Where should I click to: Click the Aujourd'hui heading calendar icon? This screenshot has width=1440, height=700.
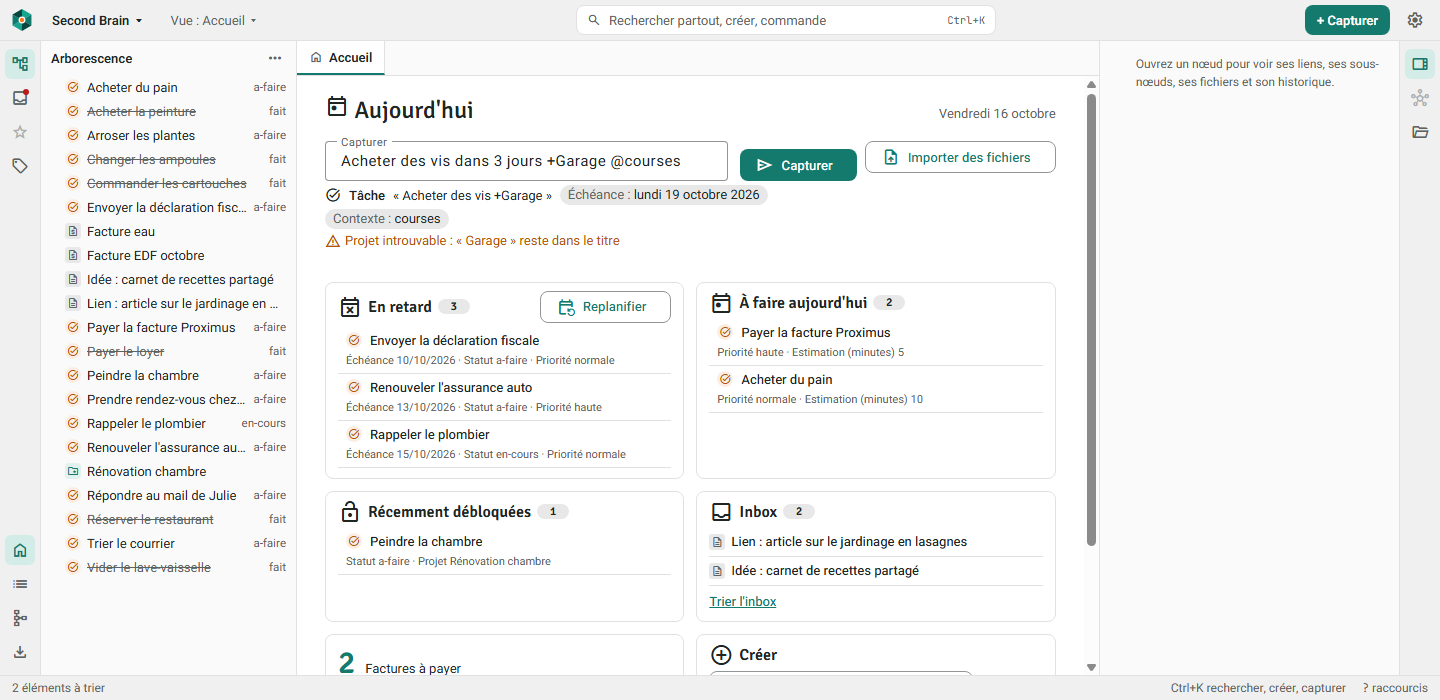coord(337,108)
